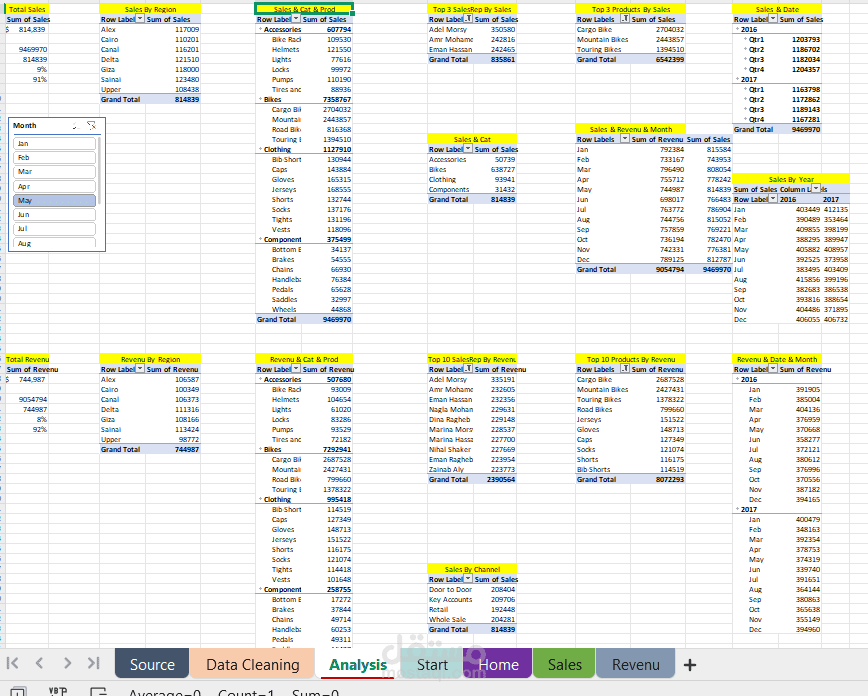Viewport: 868px width, 696px height.
Task: Add a new sheet with the plus icon
Action: point(690,664)
